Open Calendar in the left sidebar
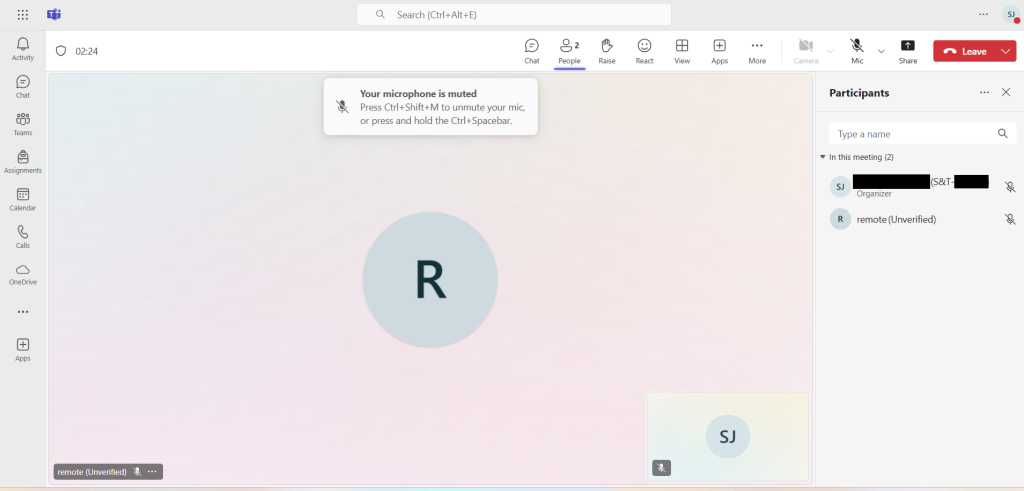 tap(23, 199)
